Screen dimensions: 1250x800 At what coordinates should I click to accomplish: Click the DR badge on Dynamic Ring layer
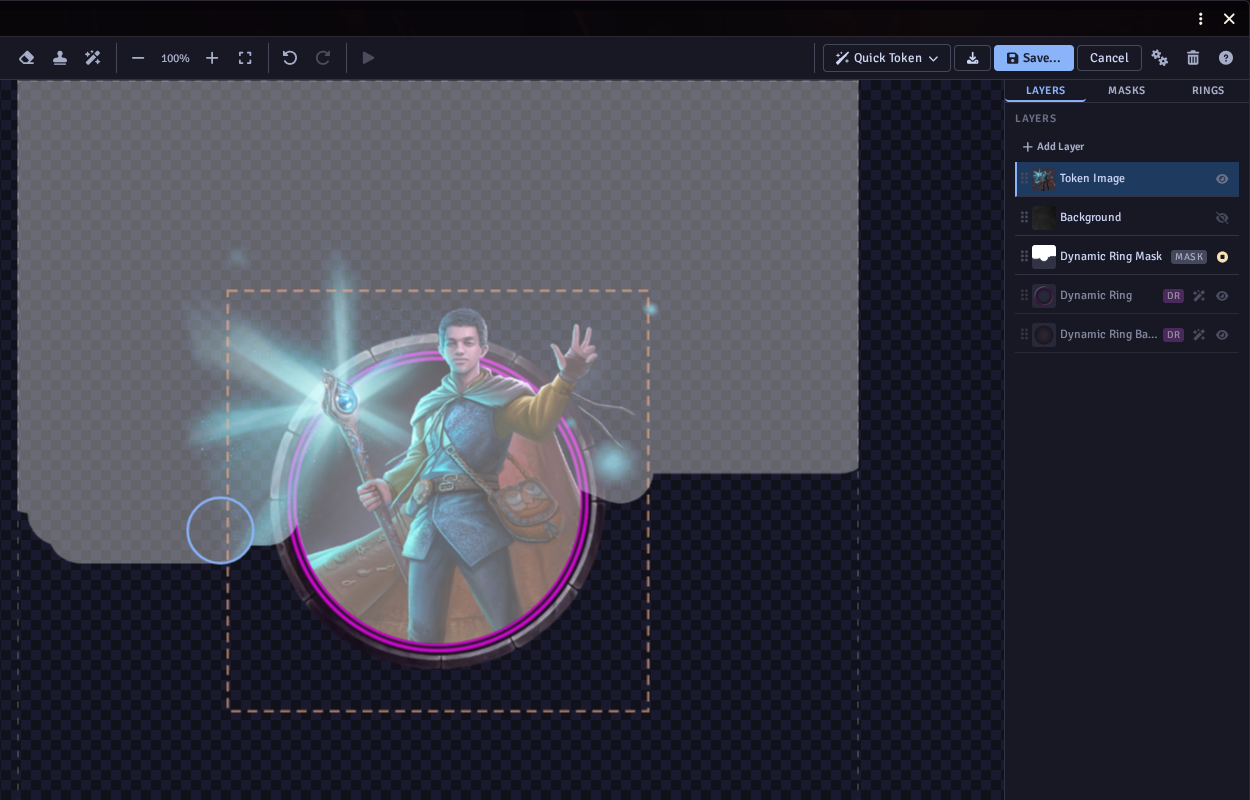click(1173, 296)
